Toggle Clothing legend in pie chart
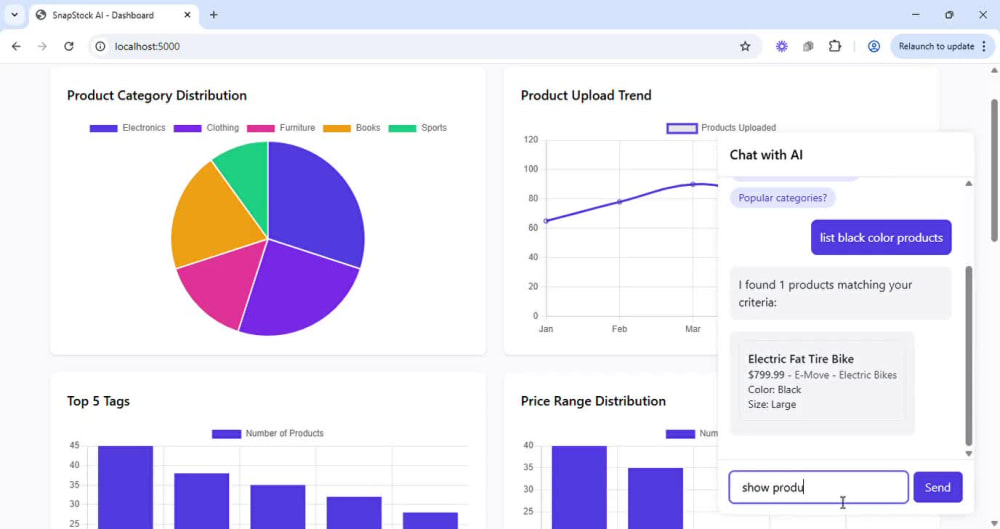 pyautogui.click(x=206, y=128)
